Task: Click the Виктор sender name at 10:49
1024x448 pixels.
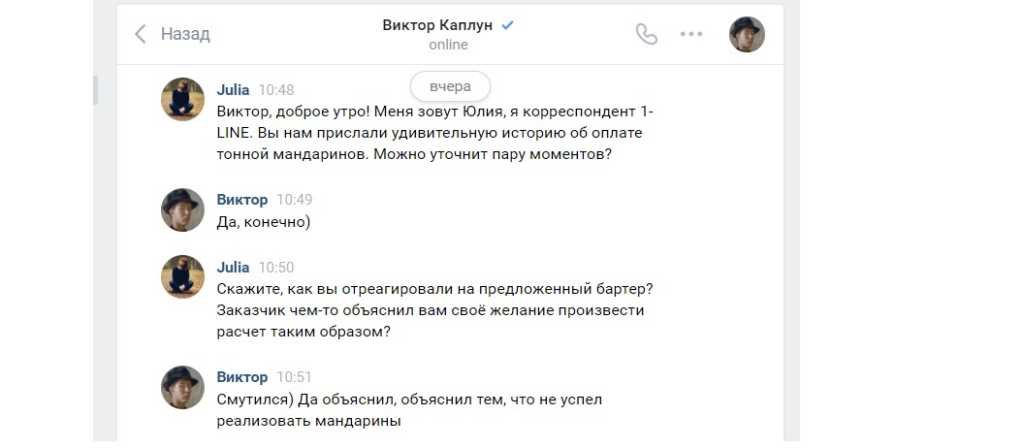Action: tap(242, 199)
